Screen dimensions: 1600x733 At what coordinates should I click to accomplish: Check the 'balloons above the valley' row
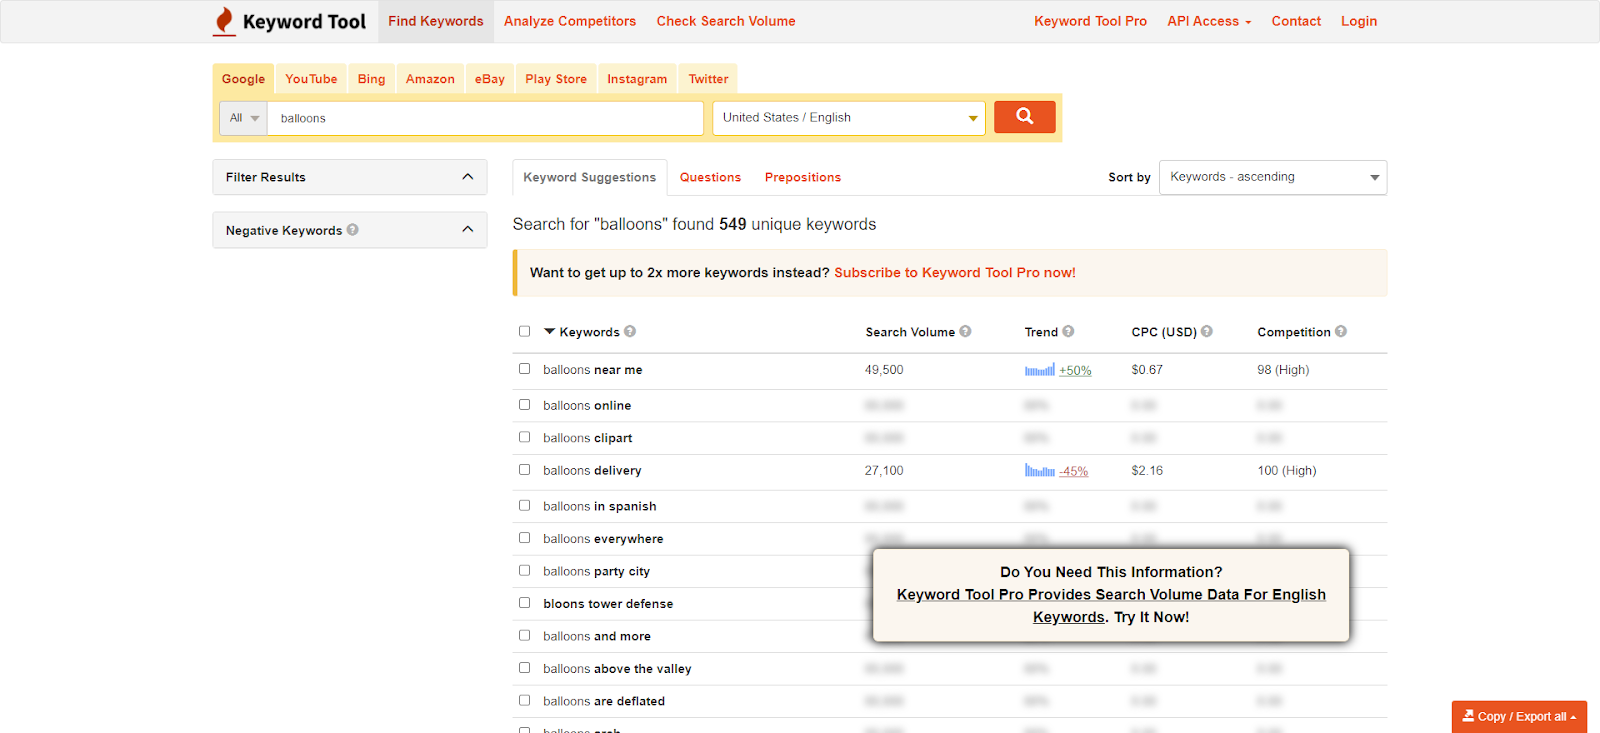click(524, 668)
